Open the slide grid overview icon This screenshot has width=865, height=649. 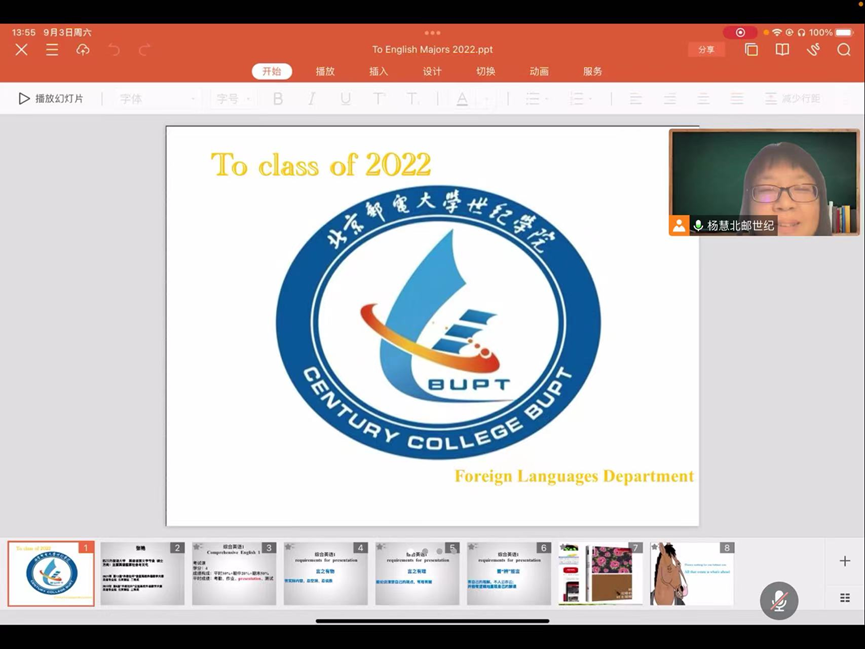click(845, 598)
